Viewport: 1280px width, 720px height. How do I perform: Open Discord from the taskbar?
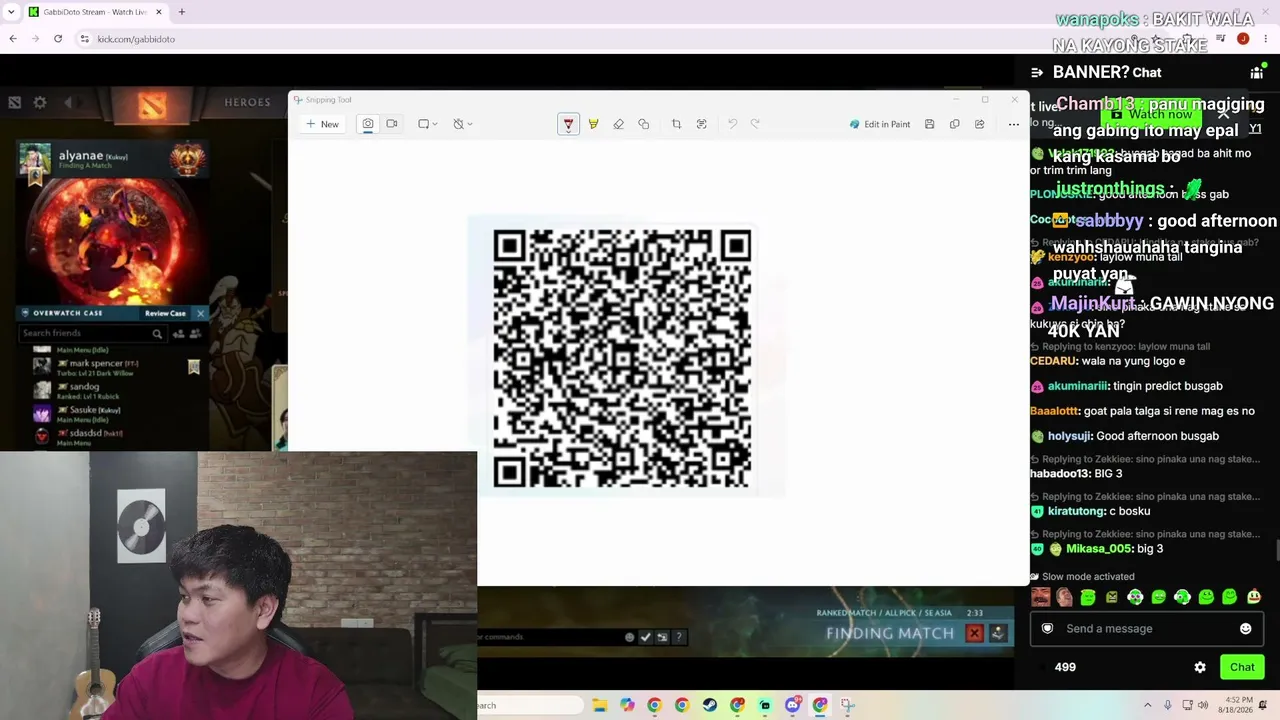(x=792, y=705)
